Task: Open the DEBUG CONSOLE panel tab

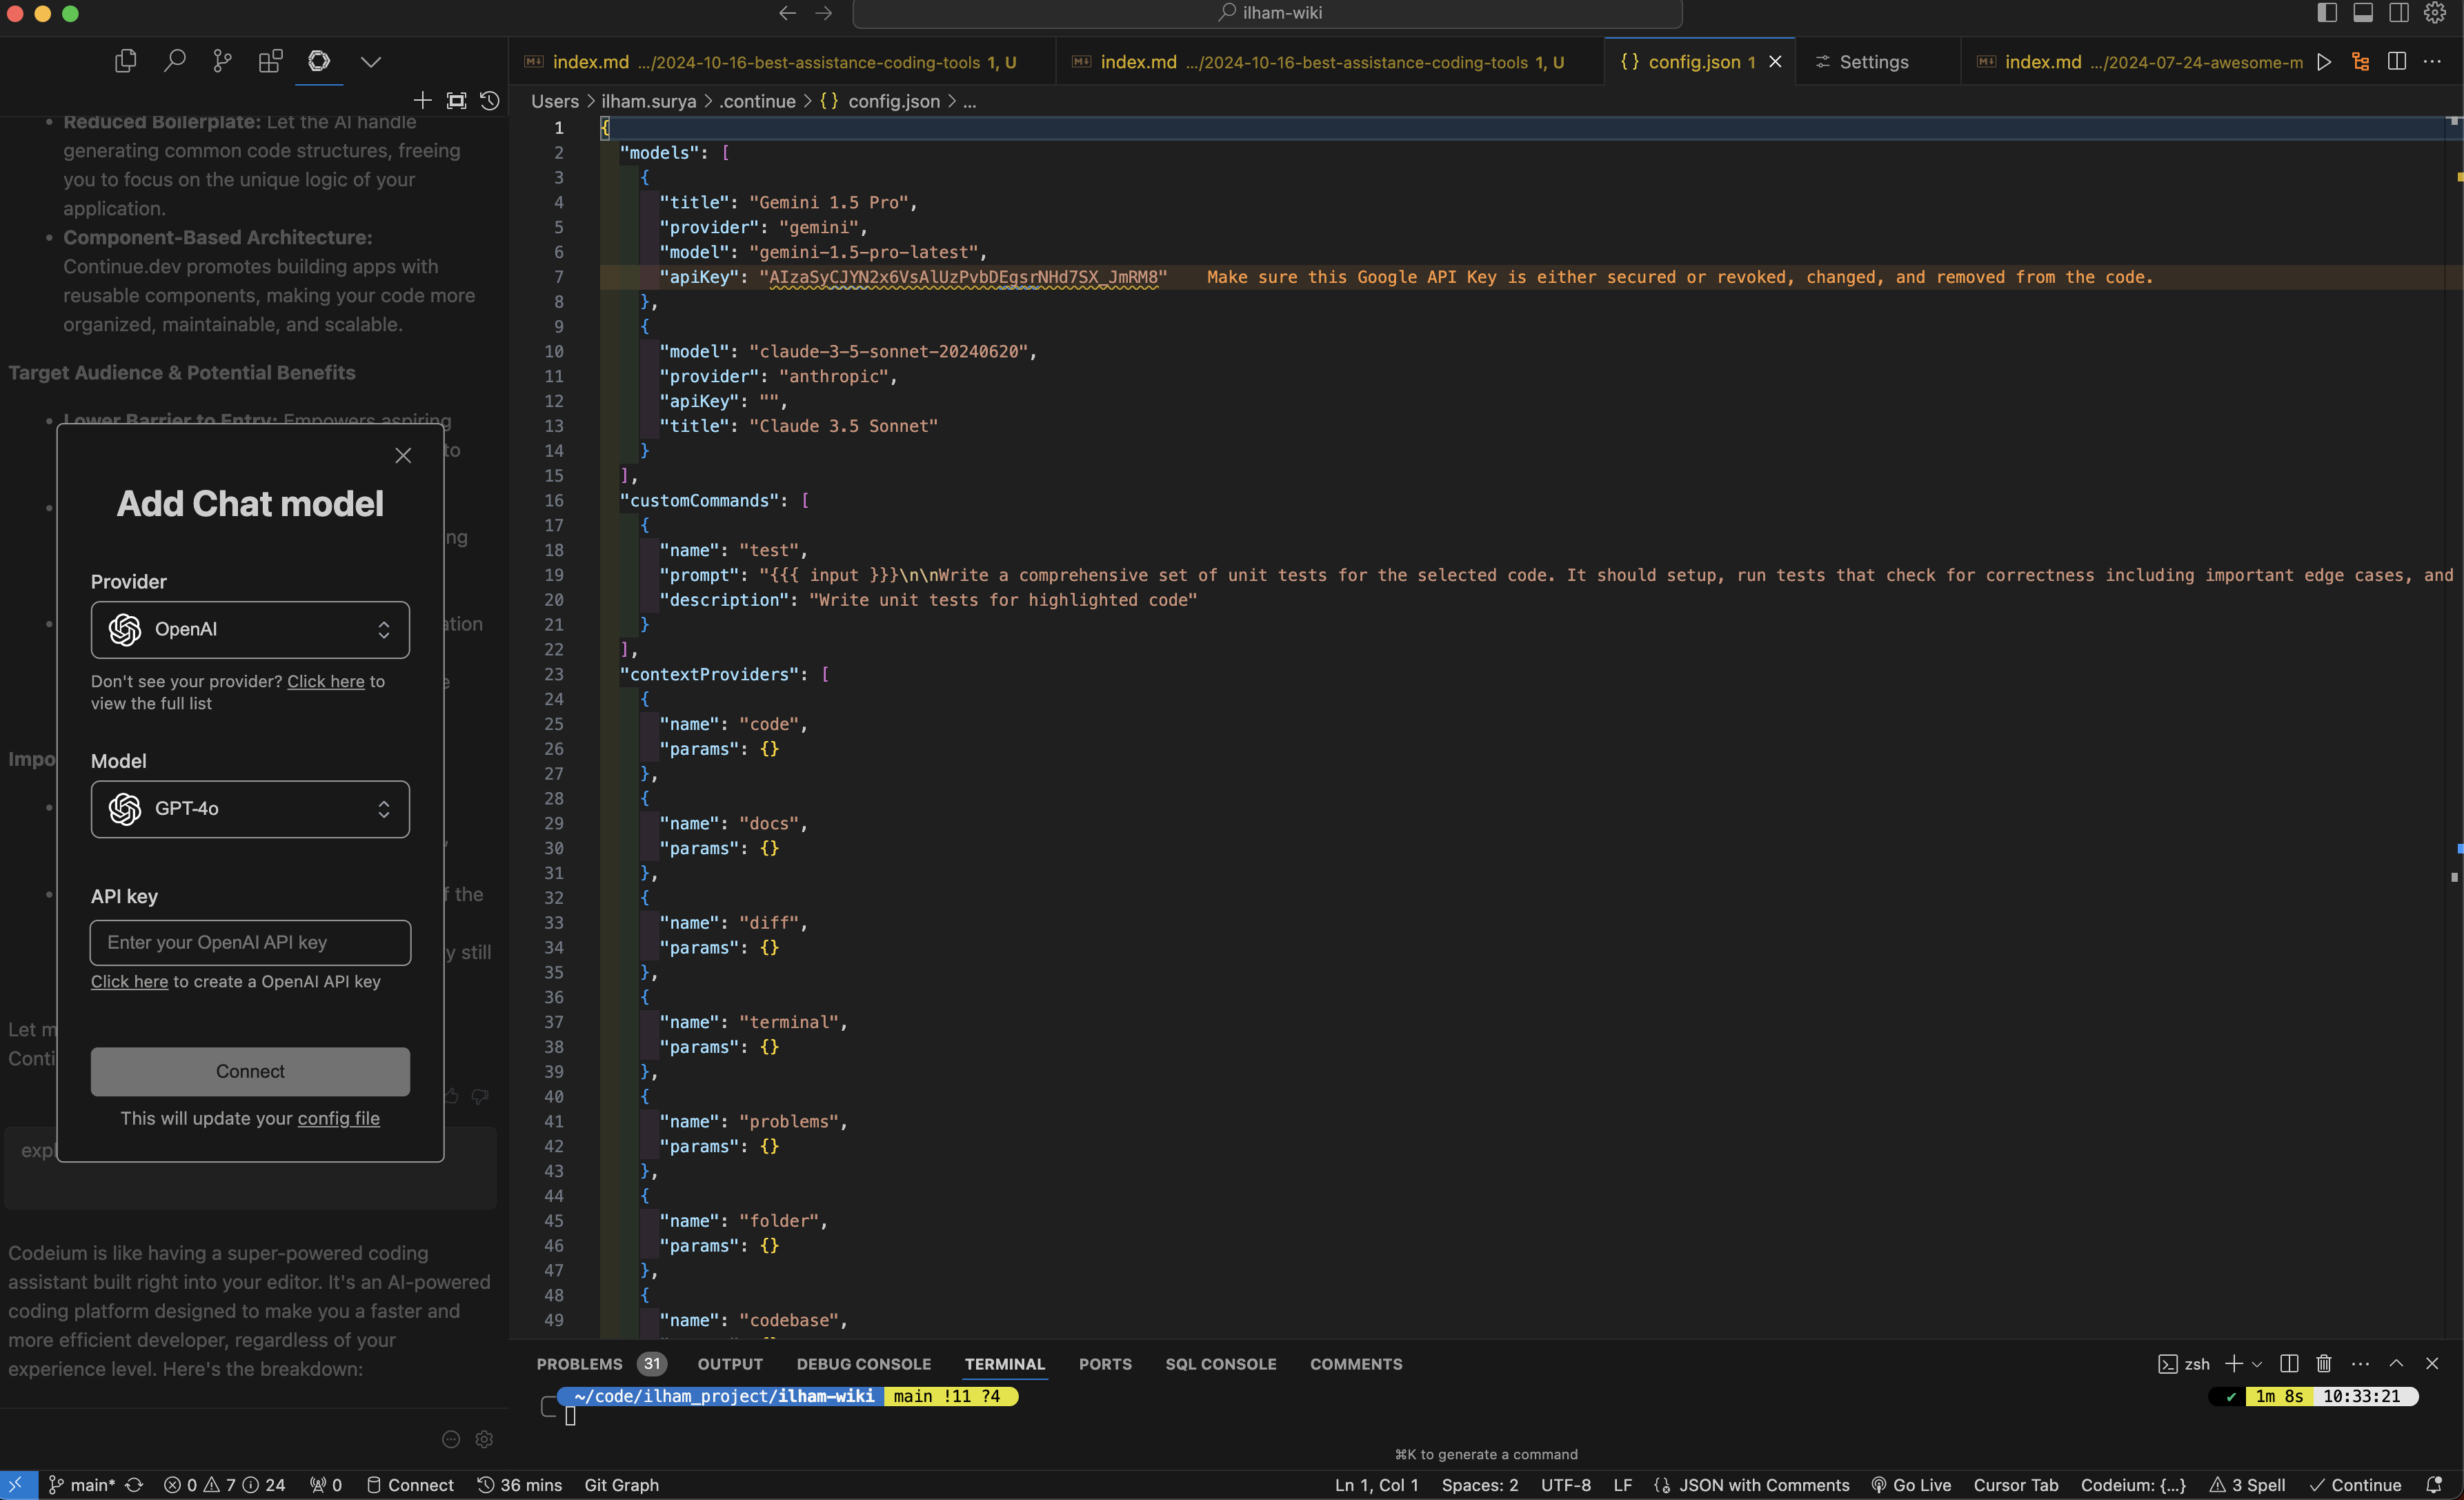Action: click(864, 1365)
